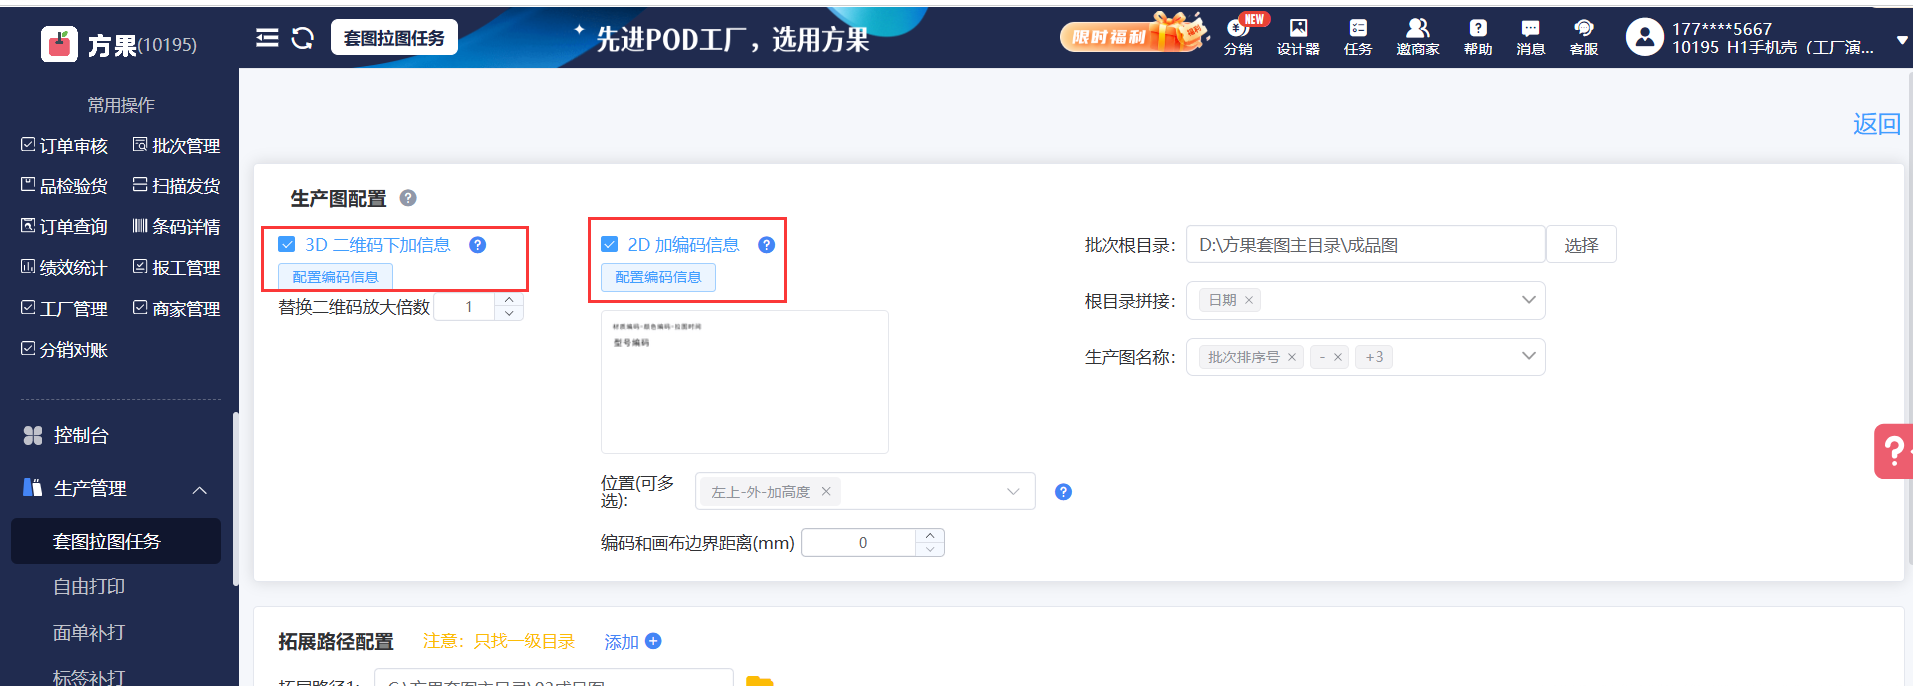The height and width of the screenshot is (686, 1913).
Task: Open 任务 icon in top bar
Action: (x=1358, y=36)
